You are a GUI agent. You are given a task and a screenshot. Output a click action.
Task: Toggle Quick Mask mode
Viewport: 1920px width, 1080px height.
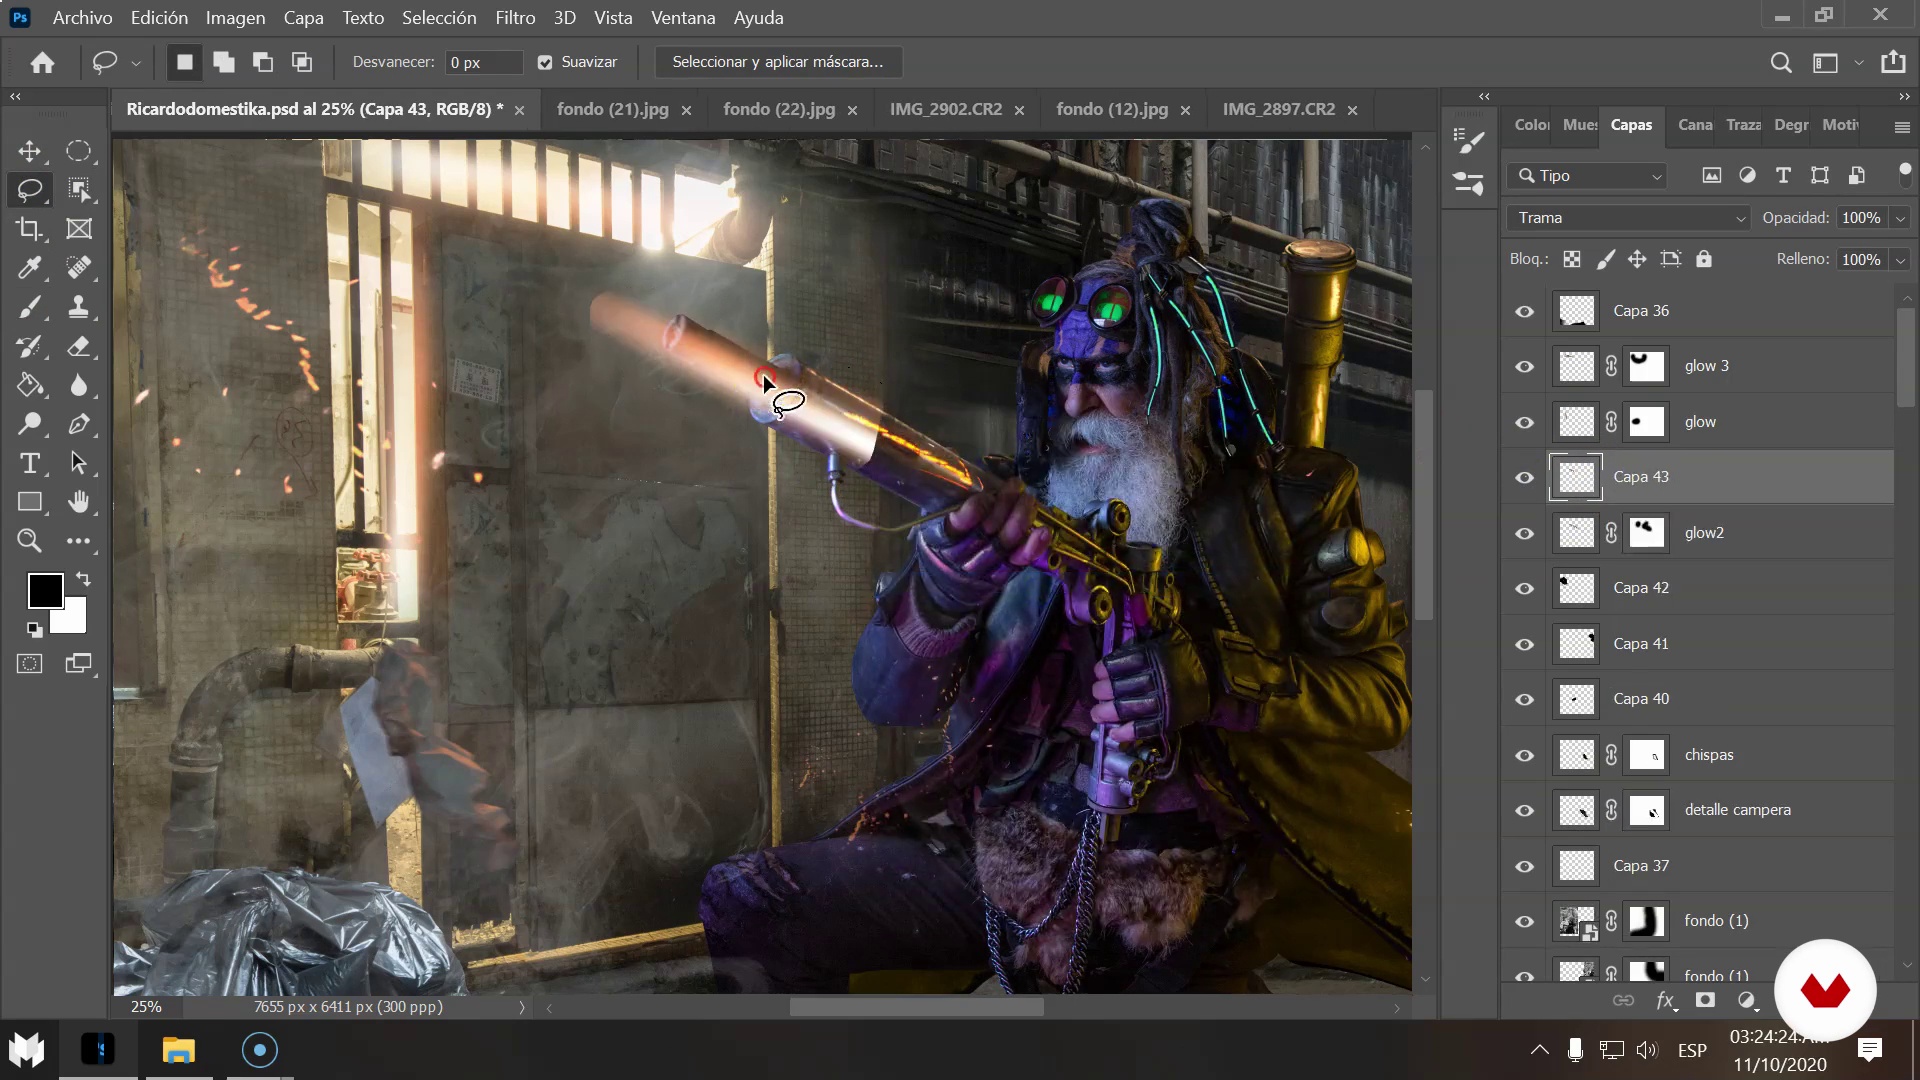(30, 664)
